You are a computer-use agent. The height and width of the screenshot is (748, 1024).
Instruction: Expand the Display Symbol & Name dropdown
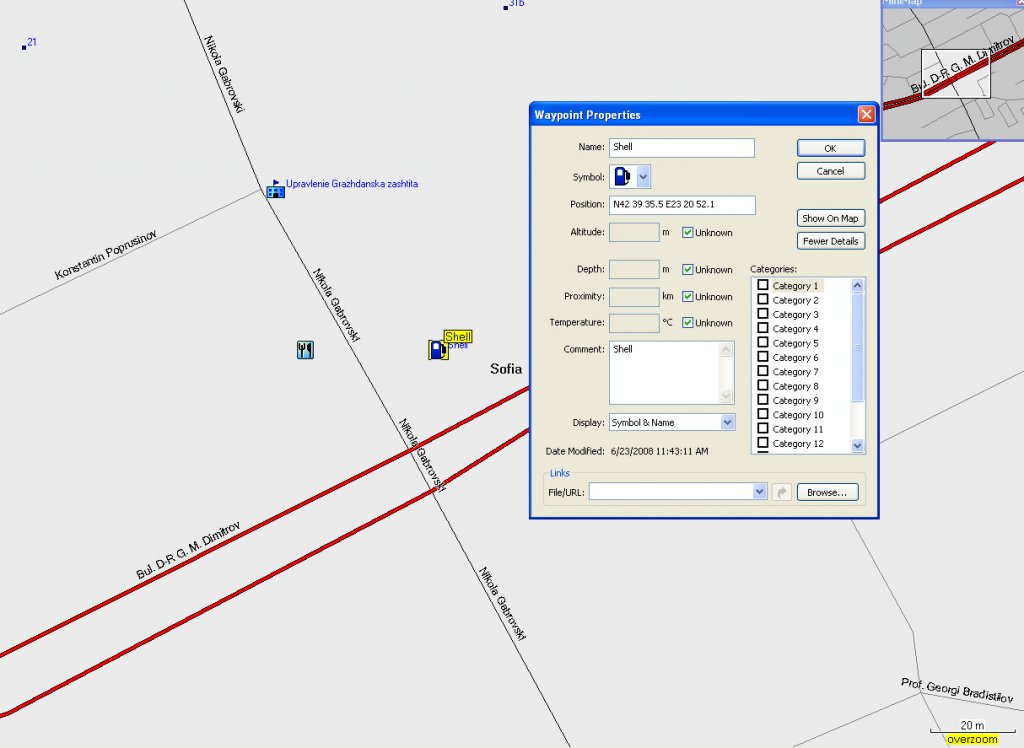point(727,423)
